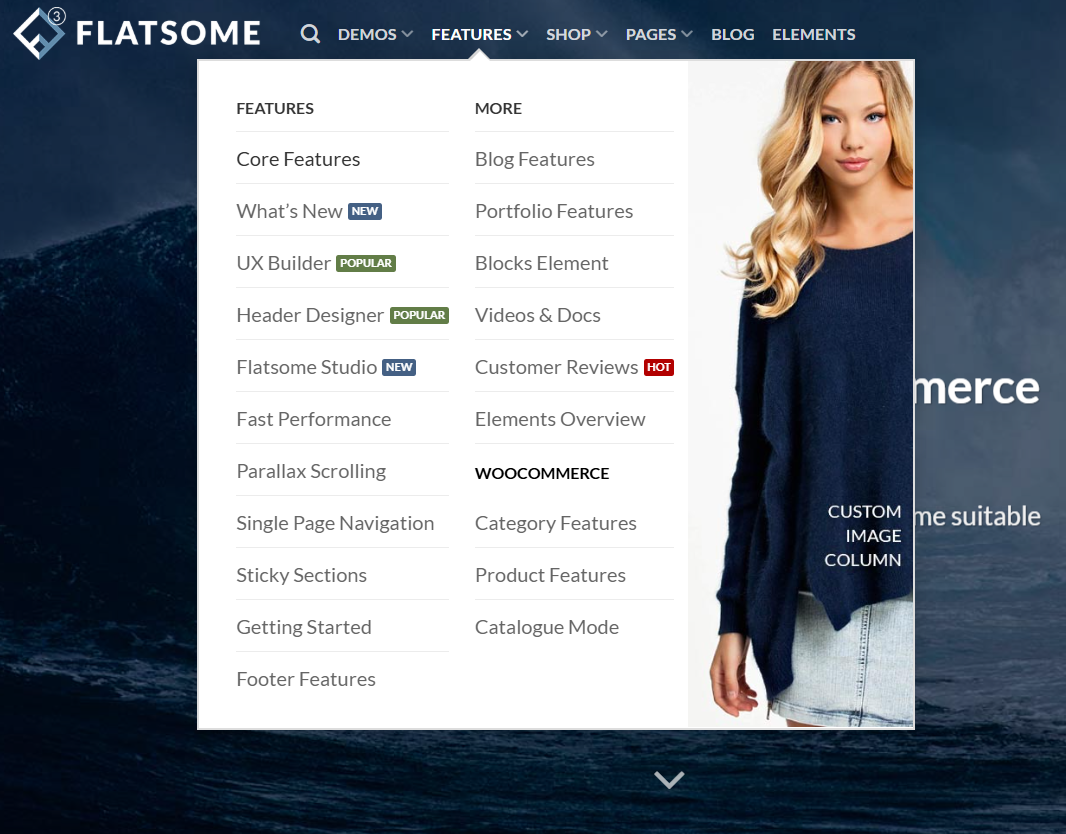Open the ELEMENTS menu item
This screenshot has height=834, width=1066.
(x=813, y=33)
